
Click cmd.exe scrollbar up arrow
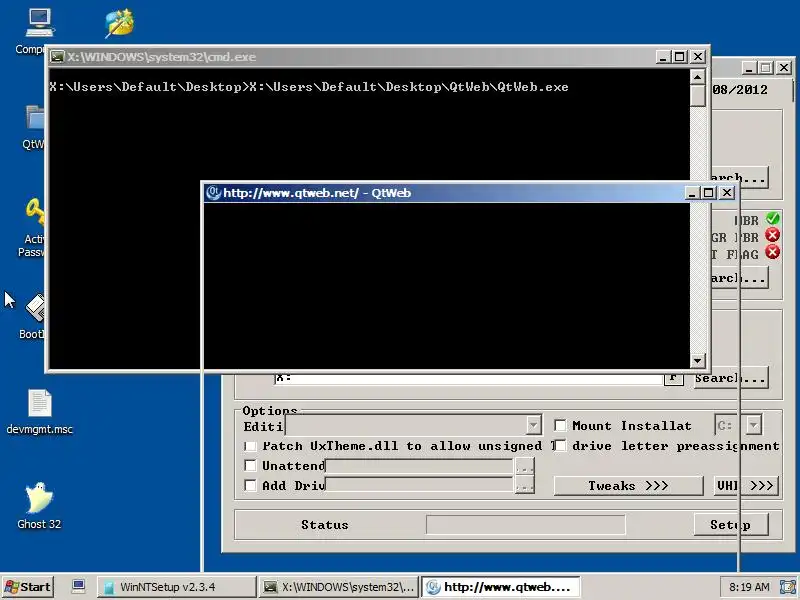(697, 77)
